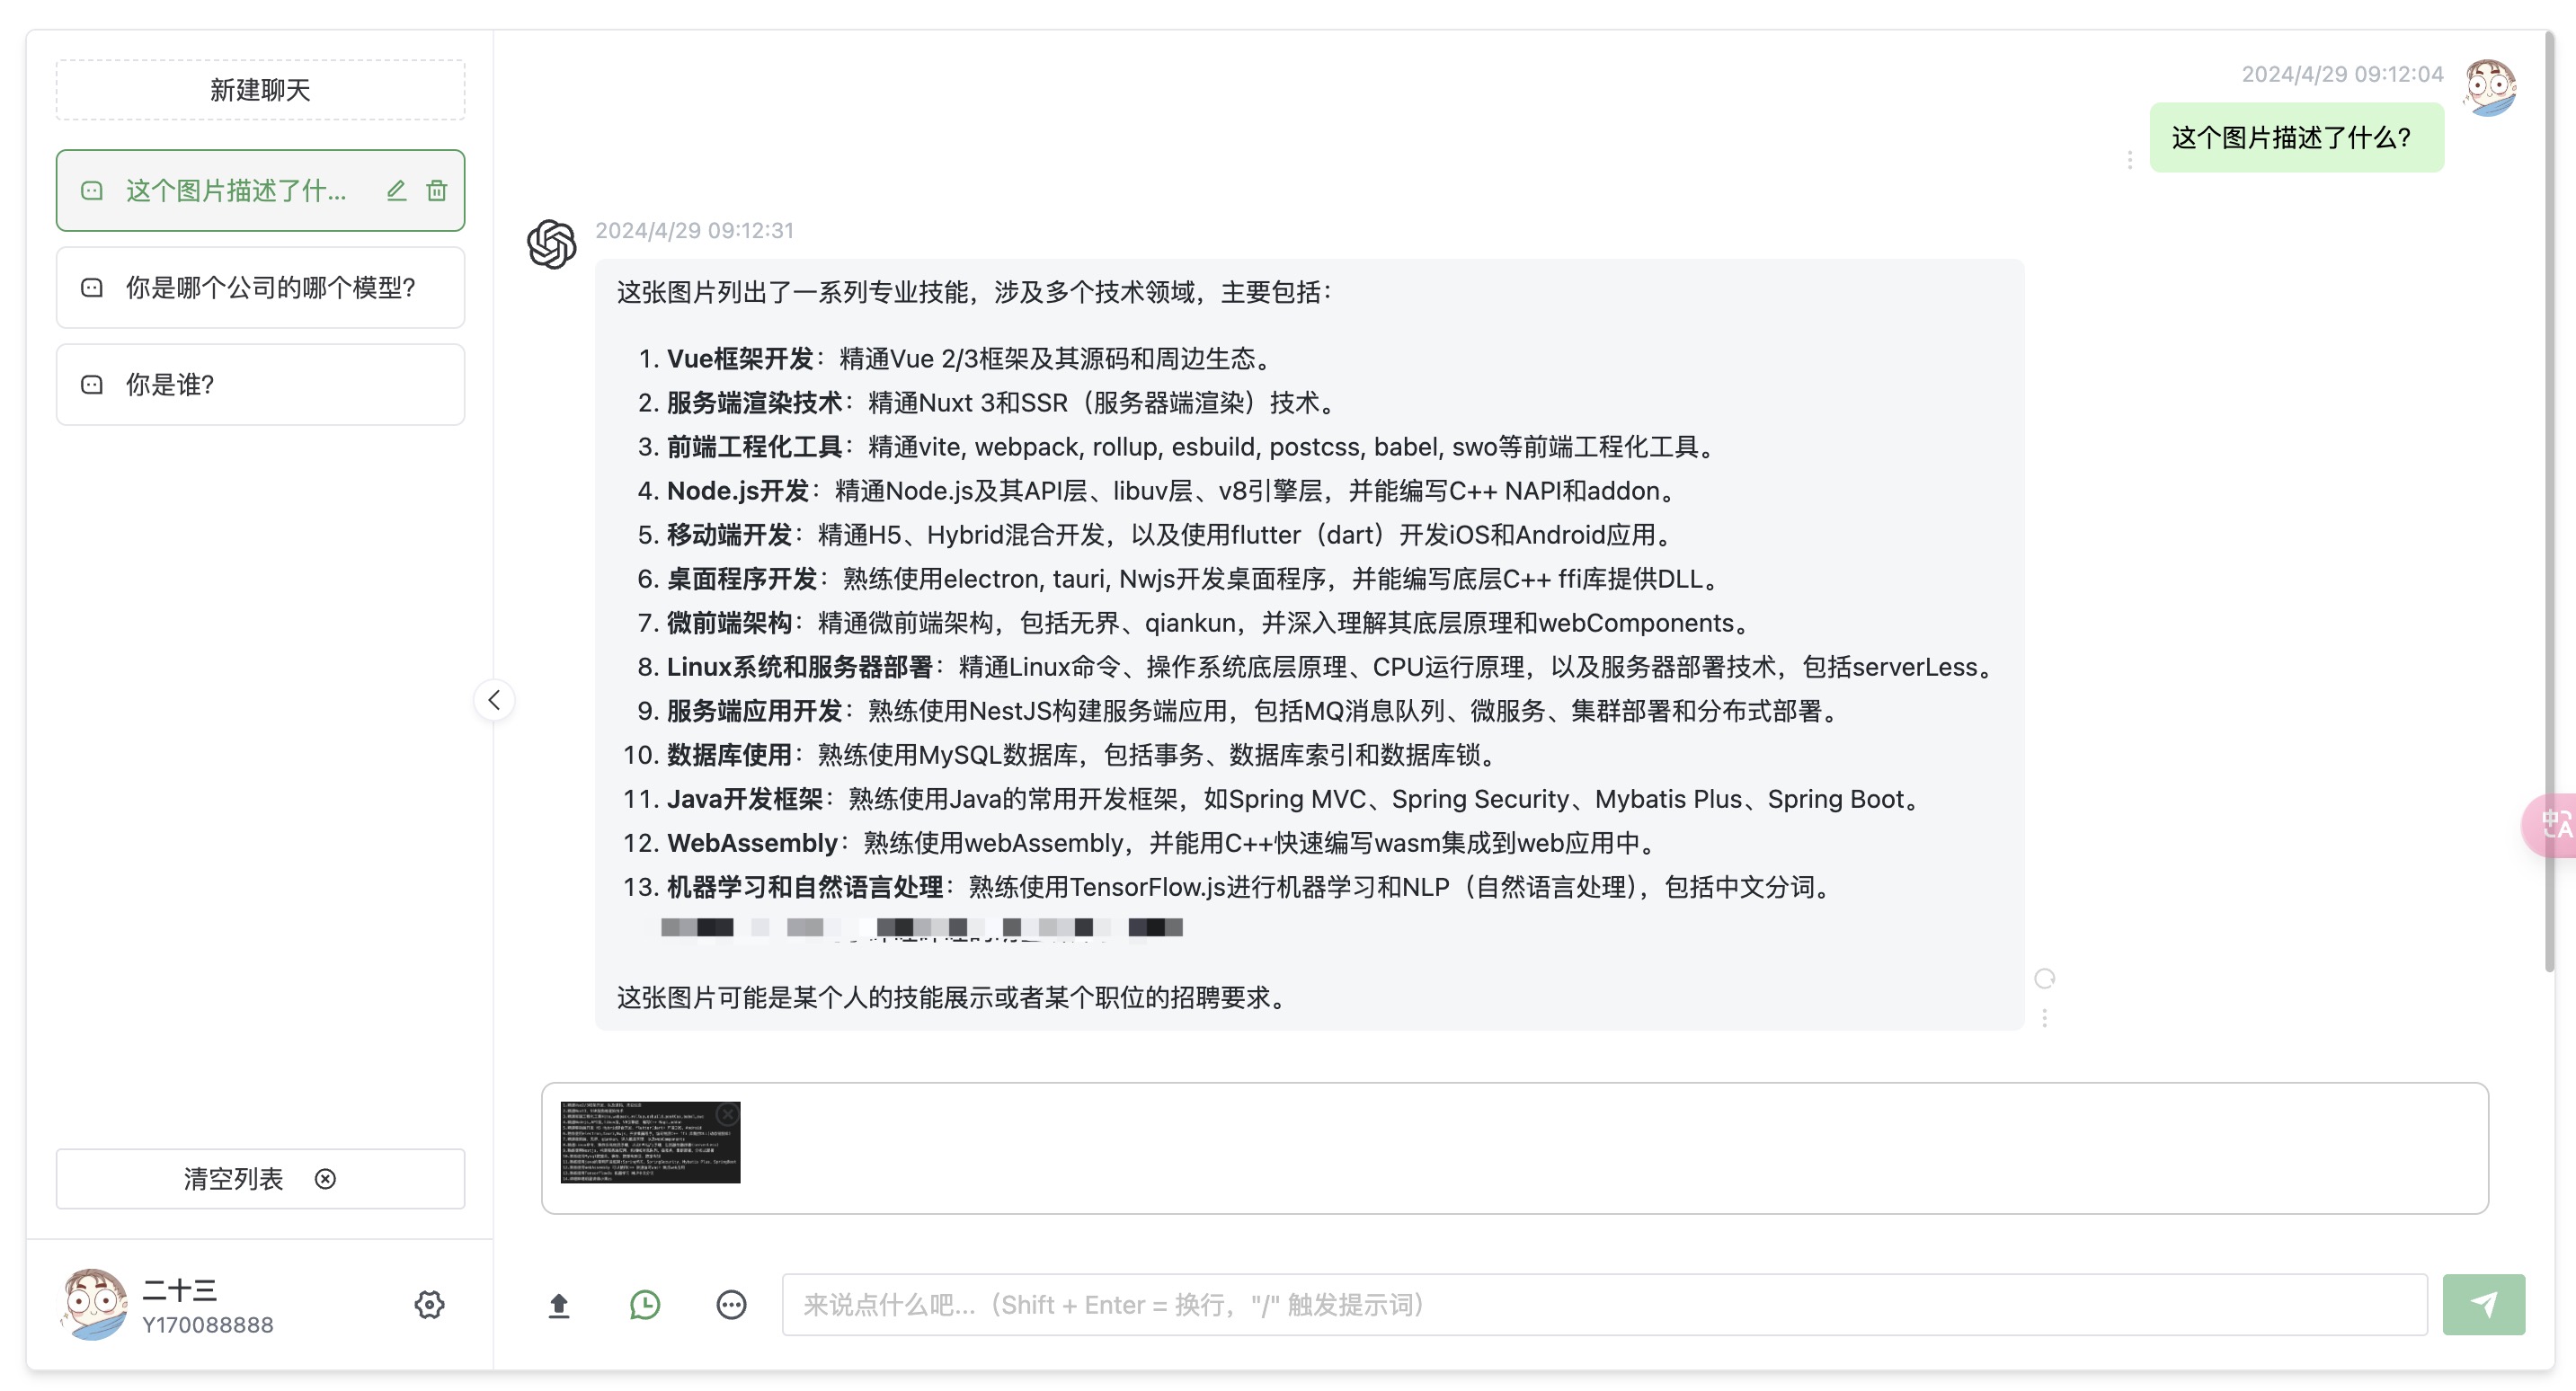Click the 新建聊天 button
The image size is (2576, 1391).
[260, 90]
